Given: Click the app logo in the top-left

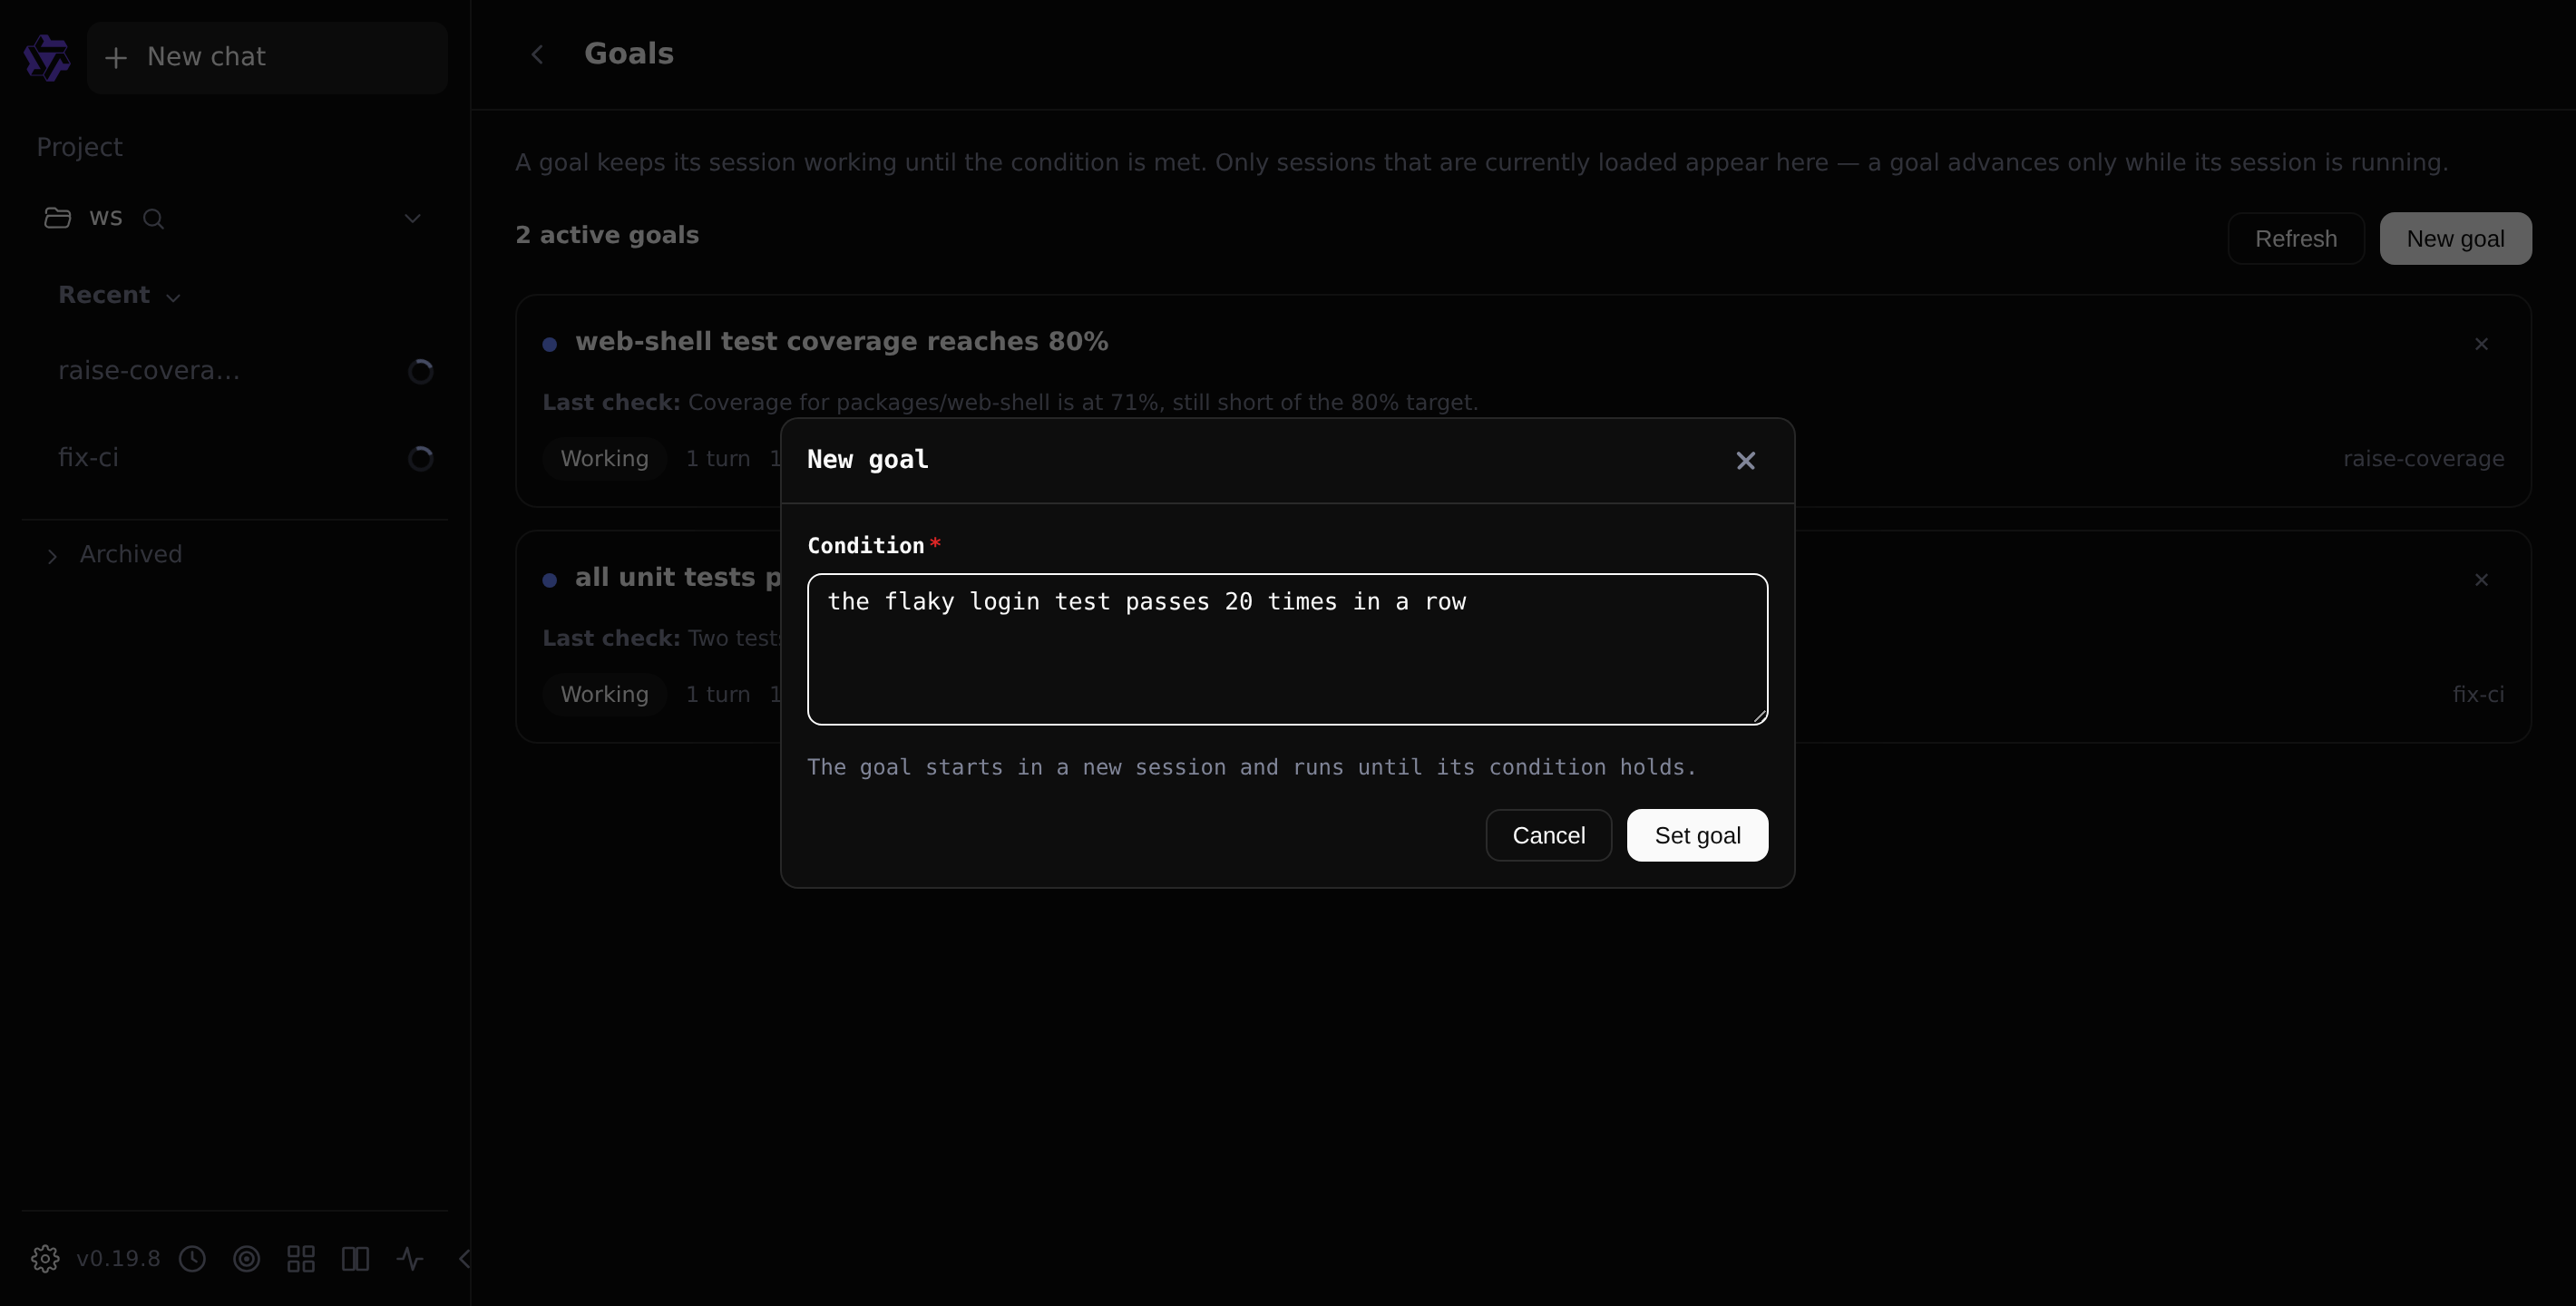Looking at the screenshot, I should click(x=47, y=57).
